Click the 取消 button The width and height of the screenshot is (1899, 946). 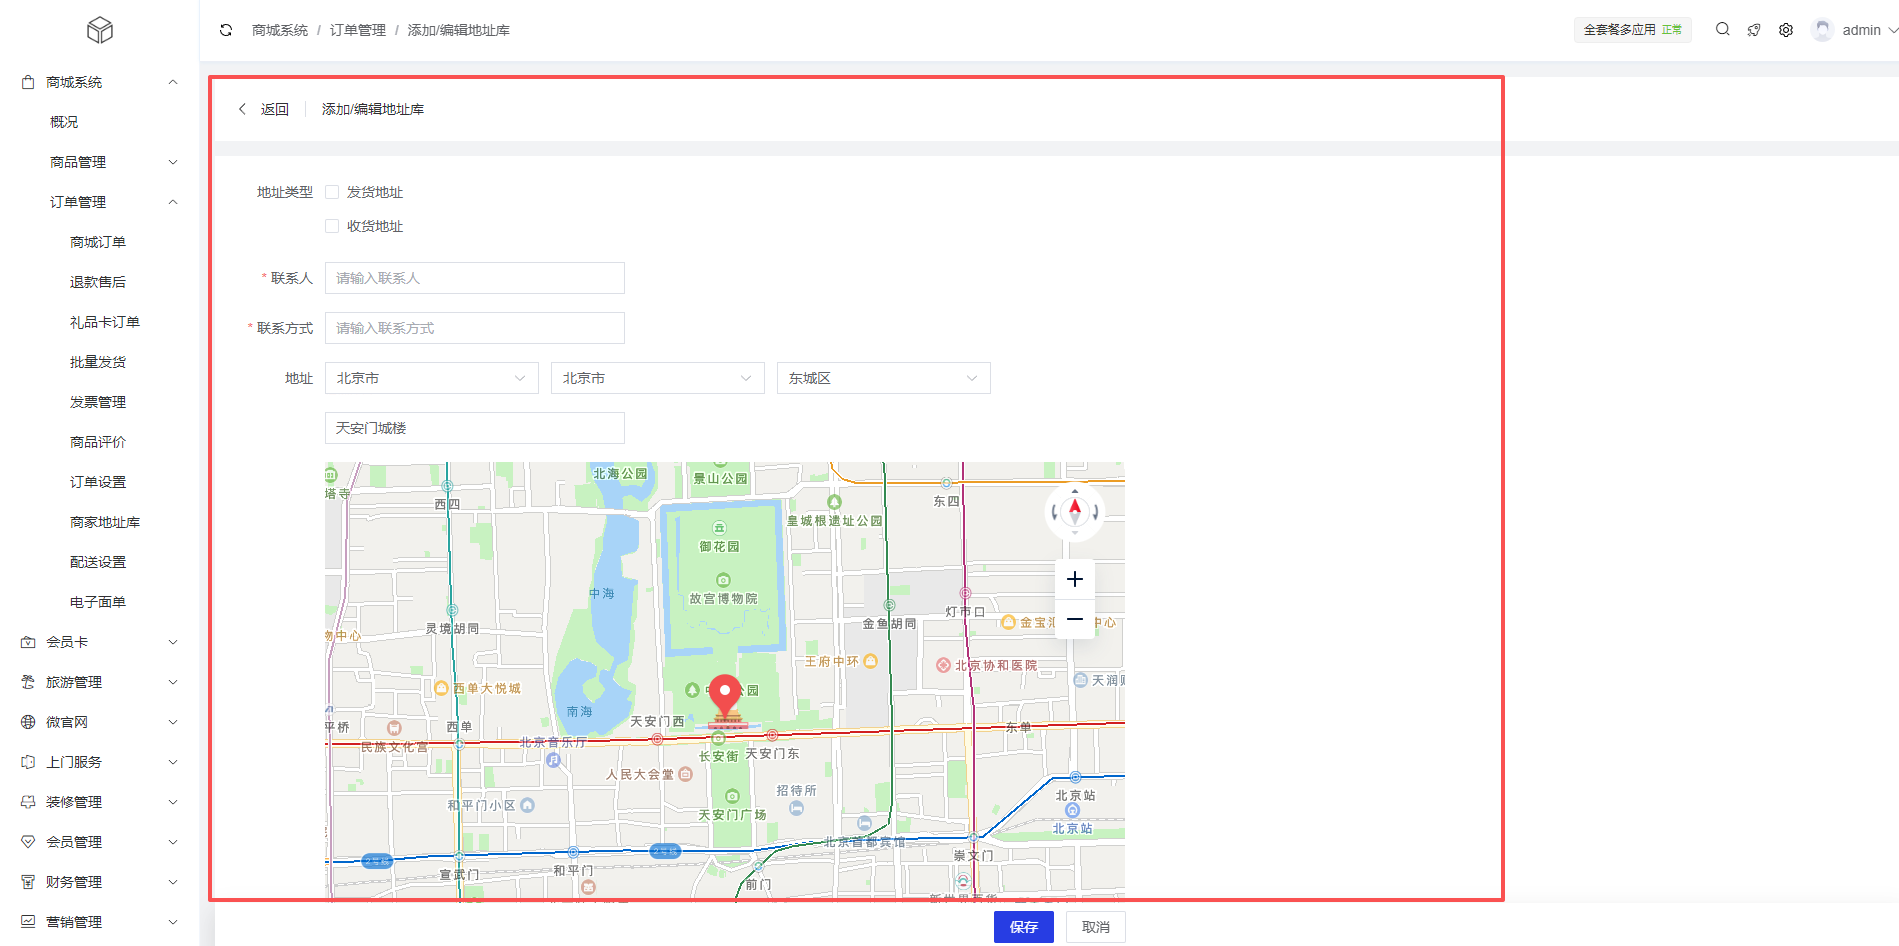[x=1095, y=927]
